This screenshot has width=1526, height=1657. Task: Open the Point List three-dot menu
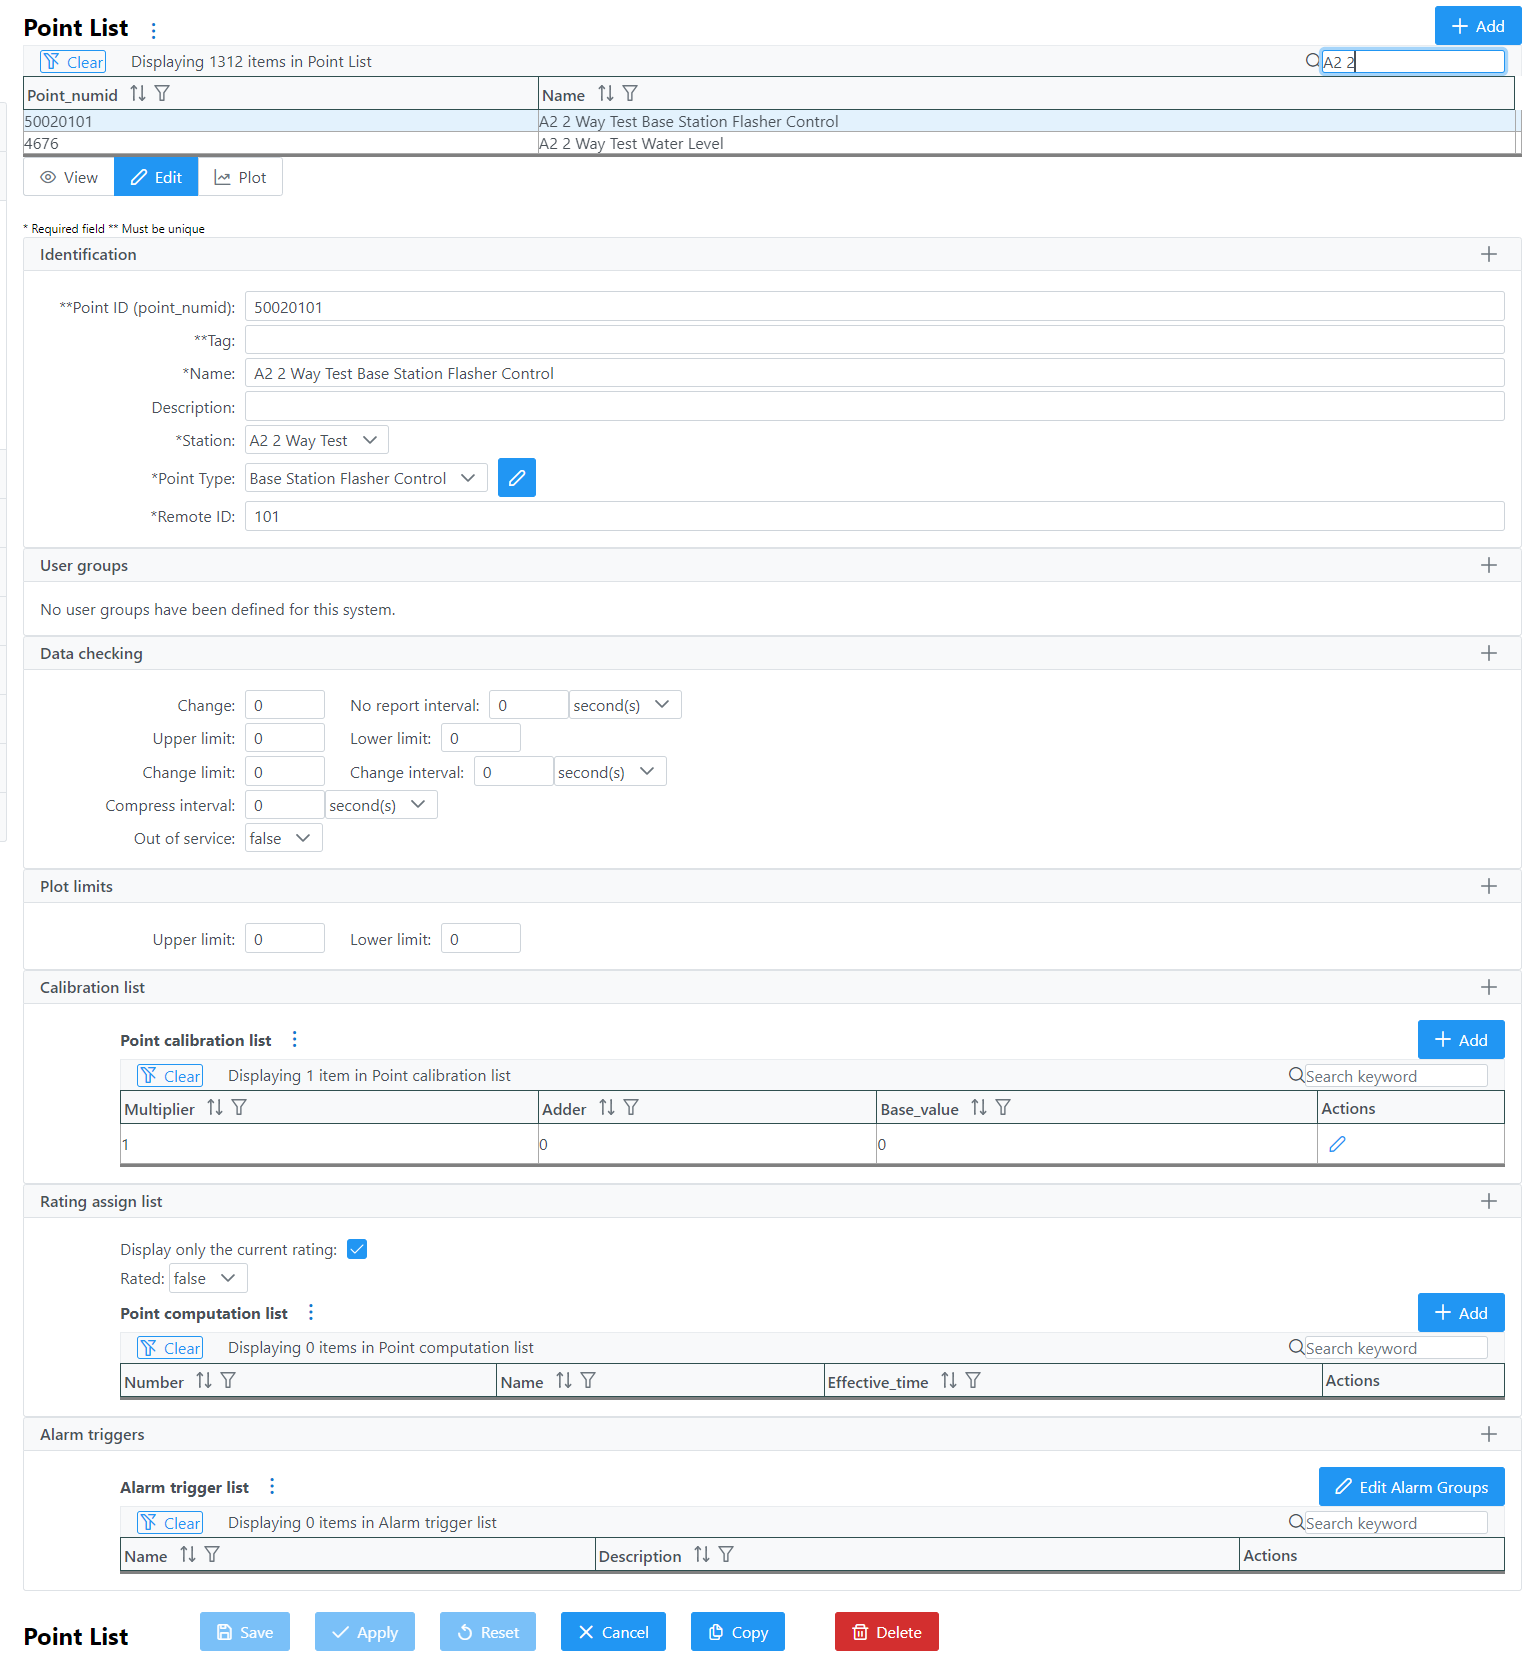[153, 30]
